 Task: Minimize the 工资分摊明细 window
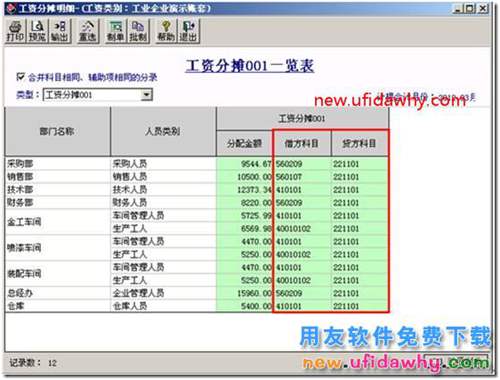click(x=458, y=9)
